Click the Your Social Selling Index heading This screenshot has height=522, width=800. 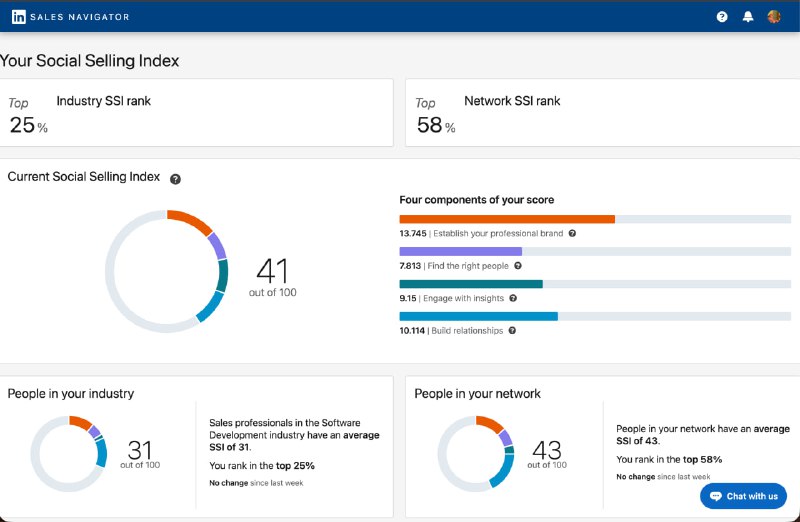[90, 61]
